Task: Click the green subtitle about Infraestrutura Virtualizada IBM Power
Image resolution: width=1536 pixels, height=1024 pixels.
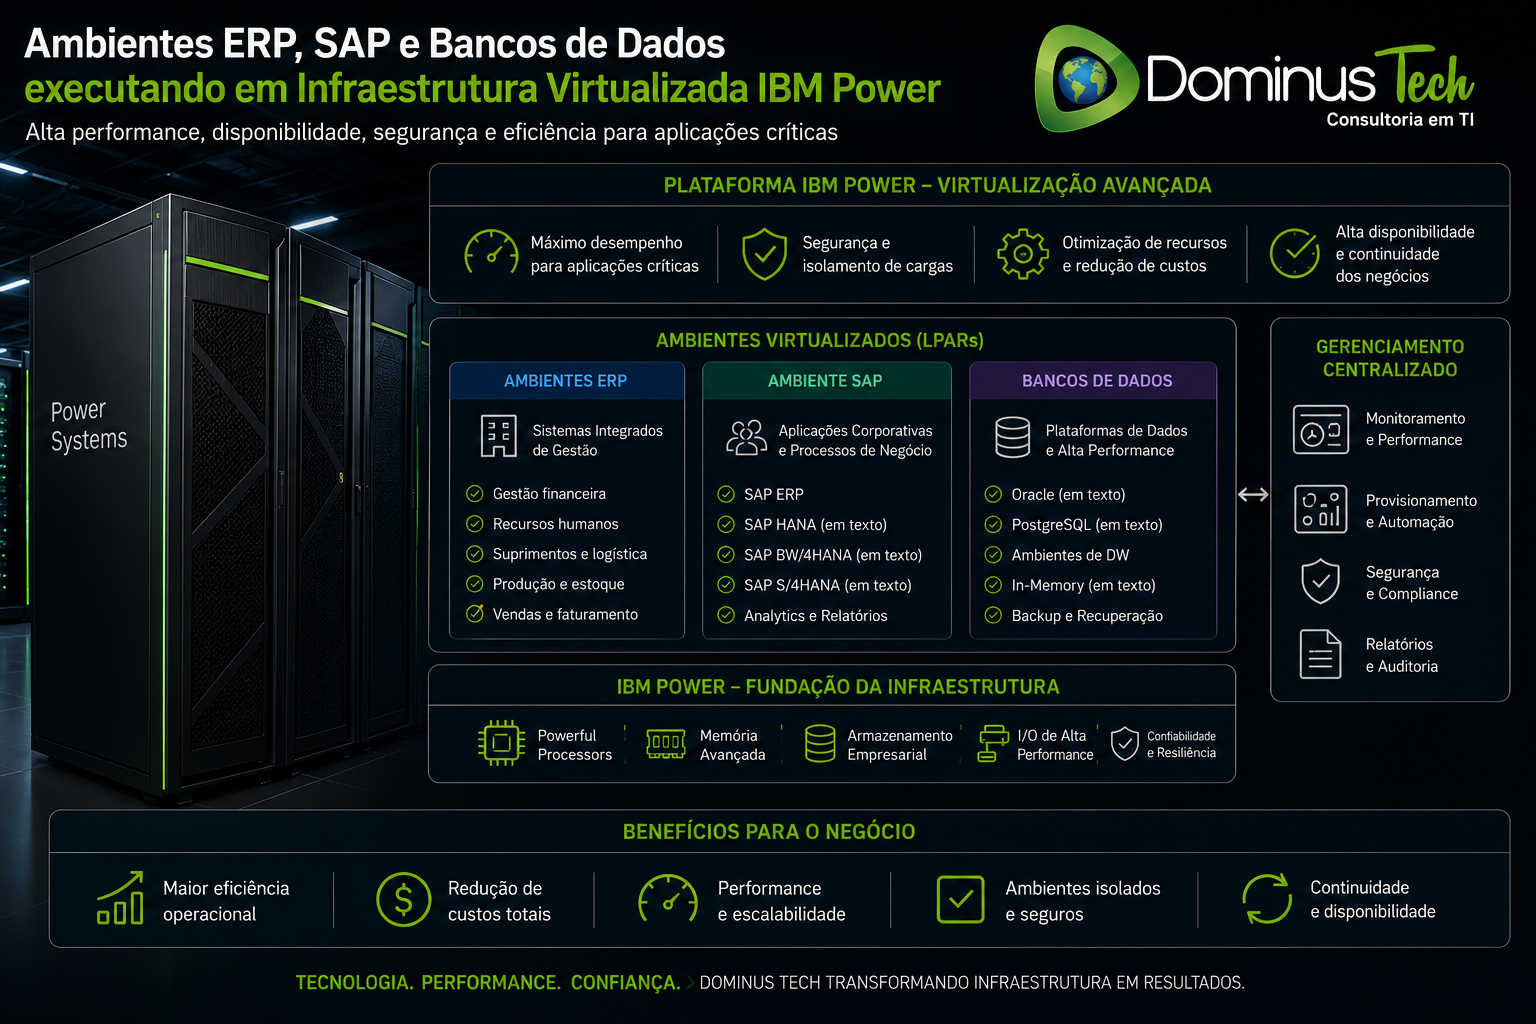Action: pyautogui.click(x=482, y=89)
